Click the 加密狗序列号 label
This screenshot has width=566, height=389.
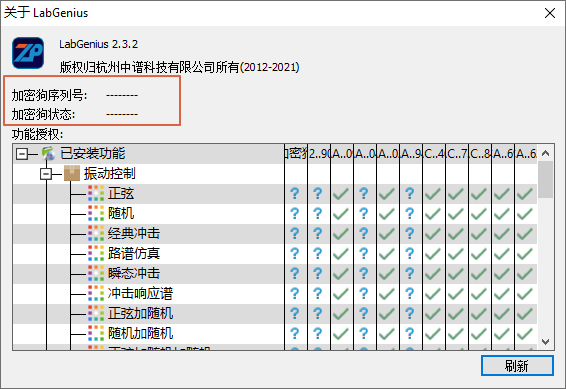pos(49,95)
